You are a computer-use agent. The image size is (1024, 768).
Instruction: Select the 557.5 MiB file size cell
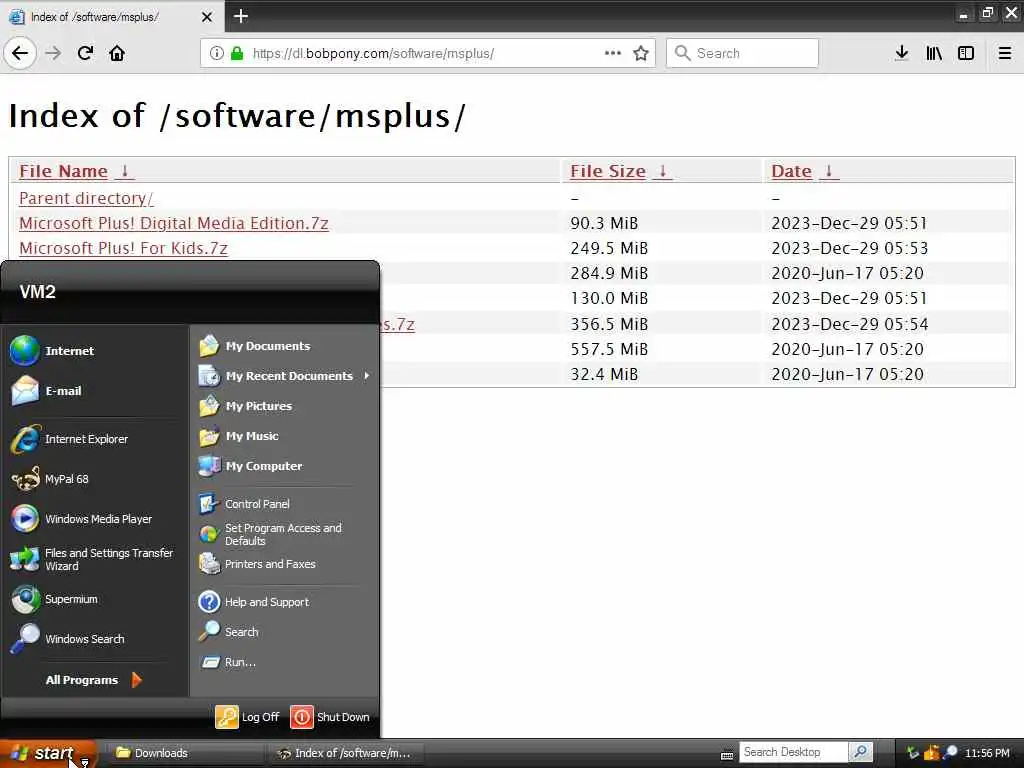pyautogui.click(x=609, y=349)
